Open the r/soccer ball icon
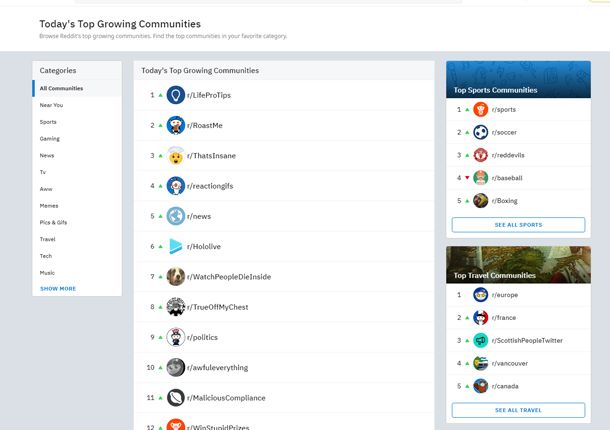 (x=480, y=132)
